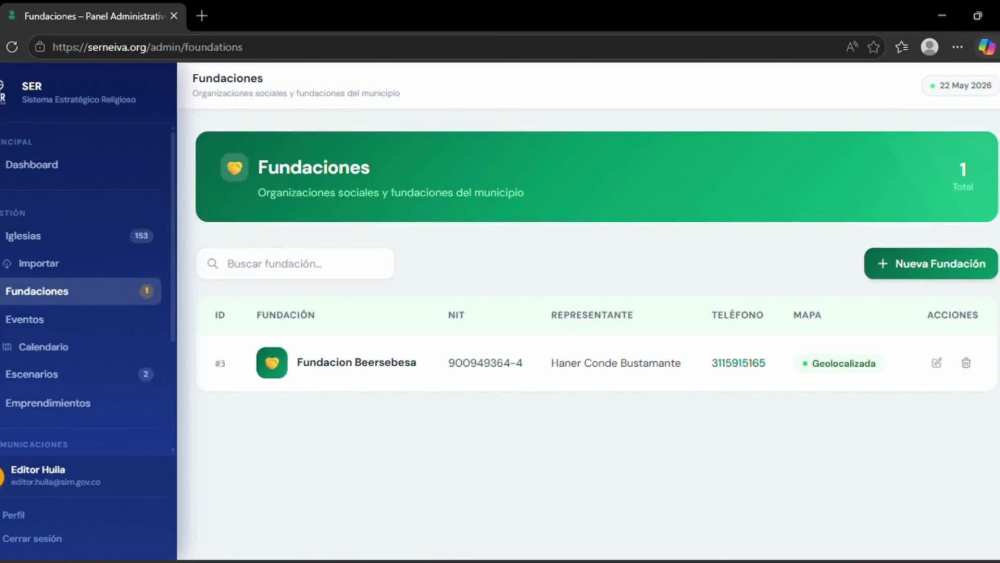View site information lock icon
Screen dimensions: 1000x563
(40, 47)
